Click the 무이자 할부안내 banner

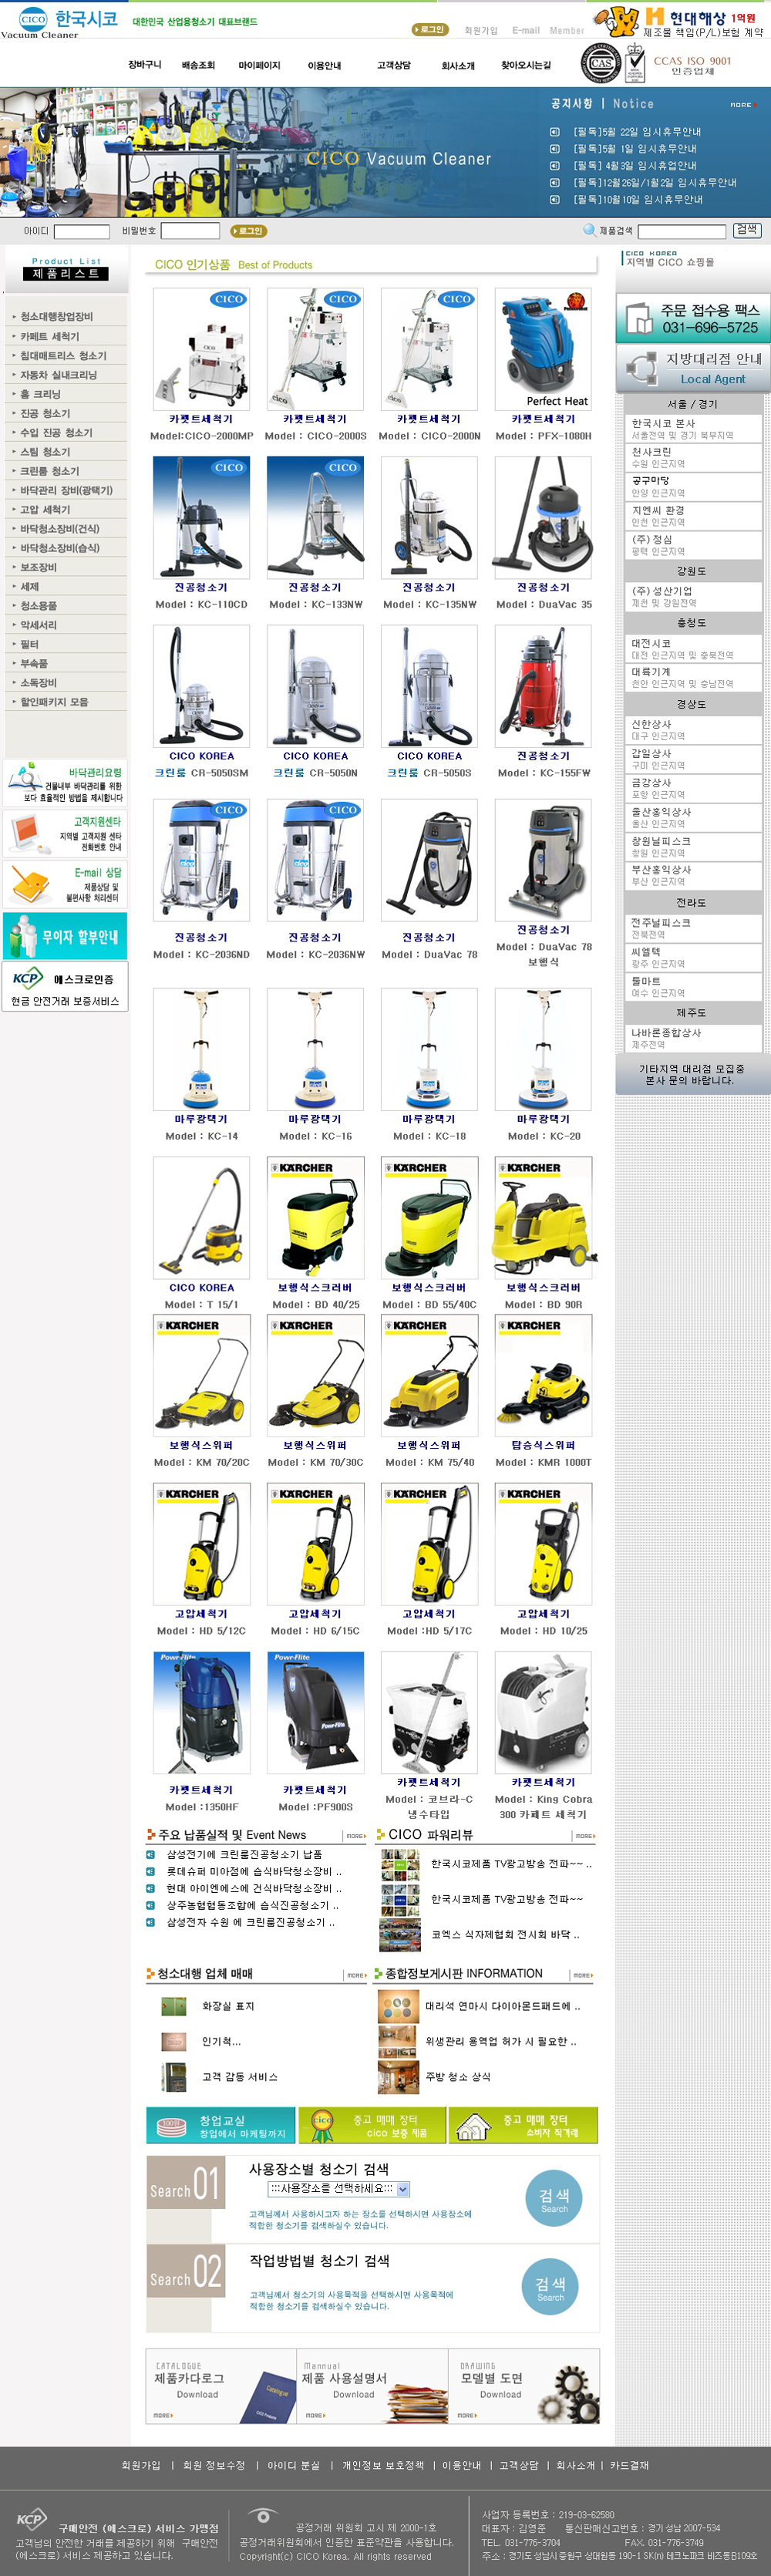(x=65, y=936)
